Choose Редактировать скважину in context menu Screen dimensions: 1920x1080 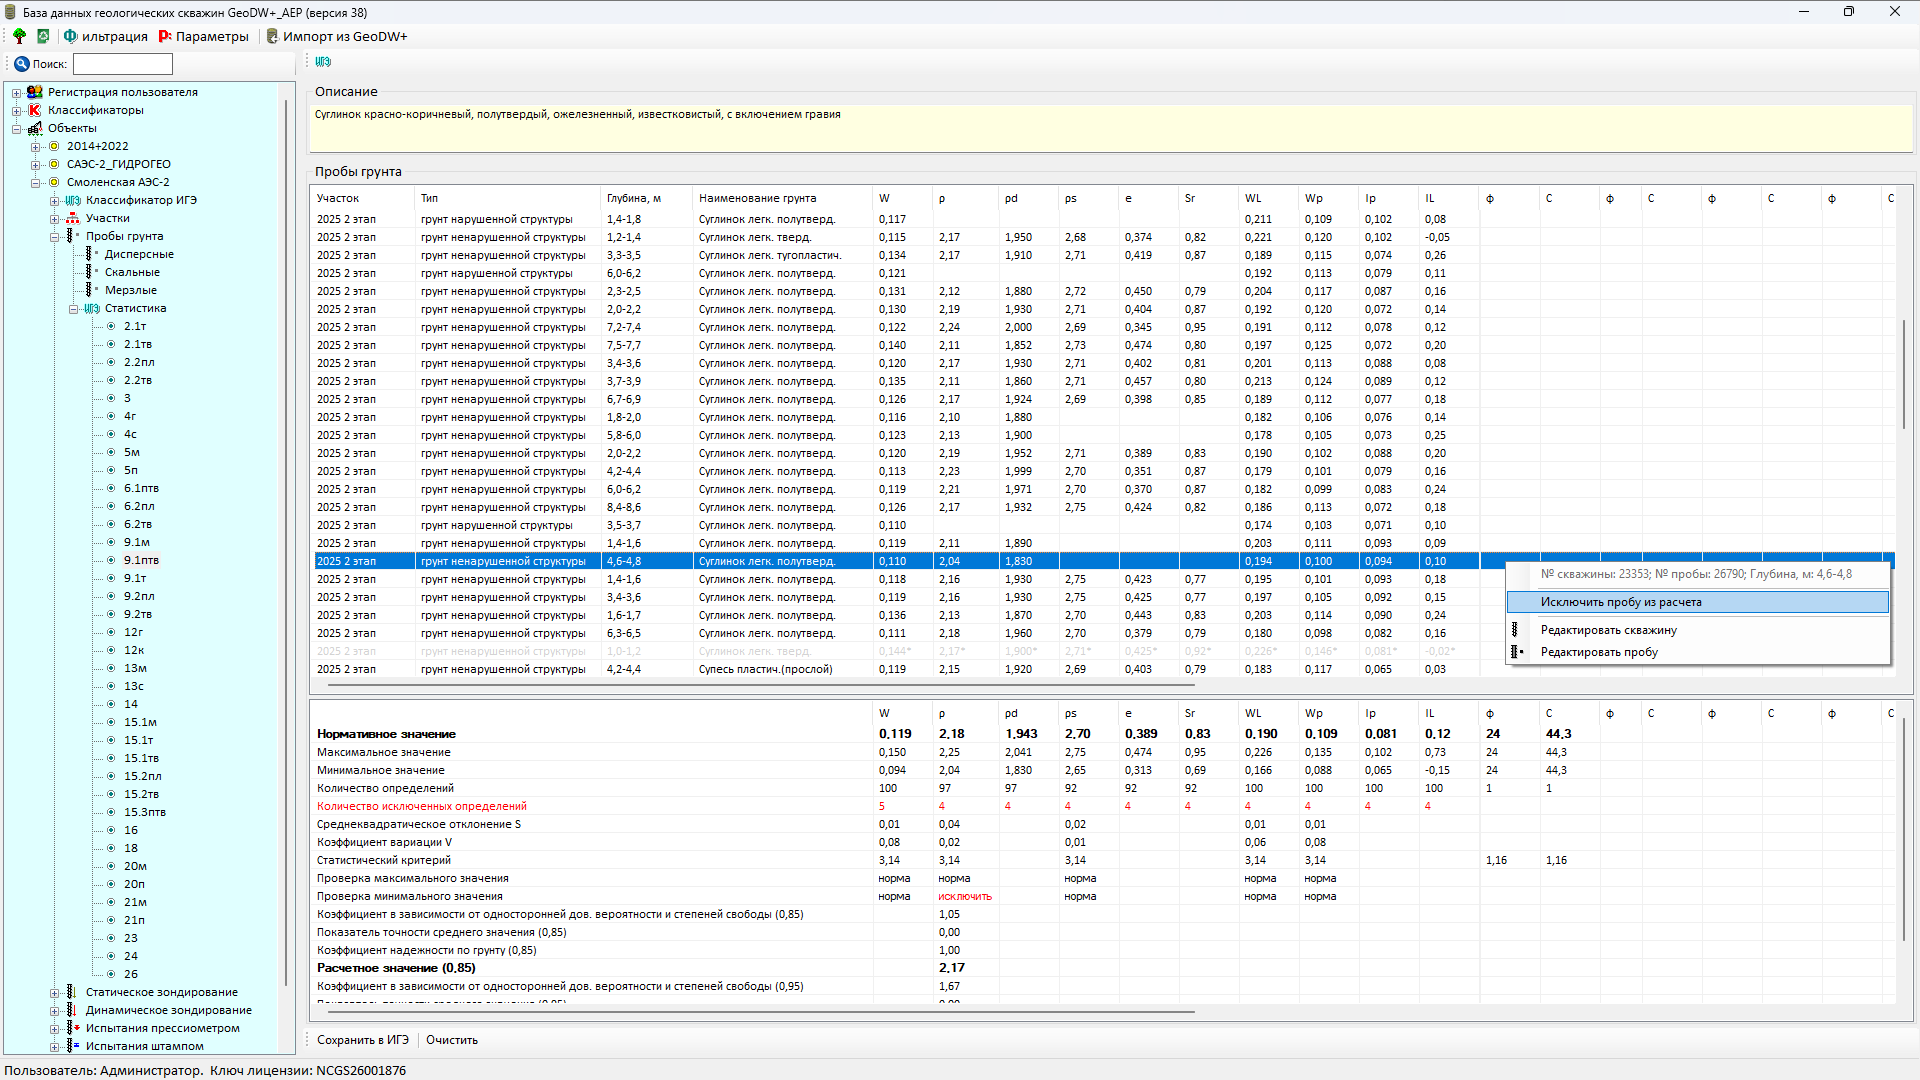point(1697,630)
